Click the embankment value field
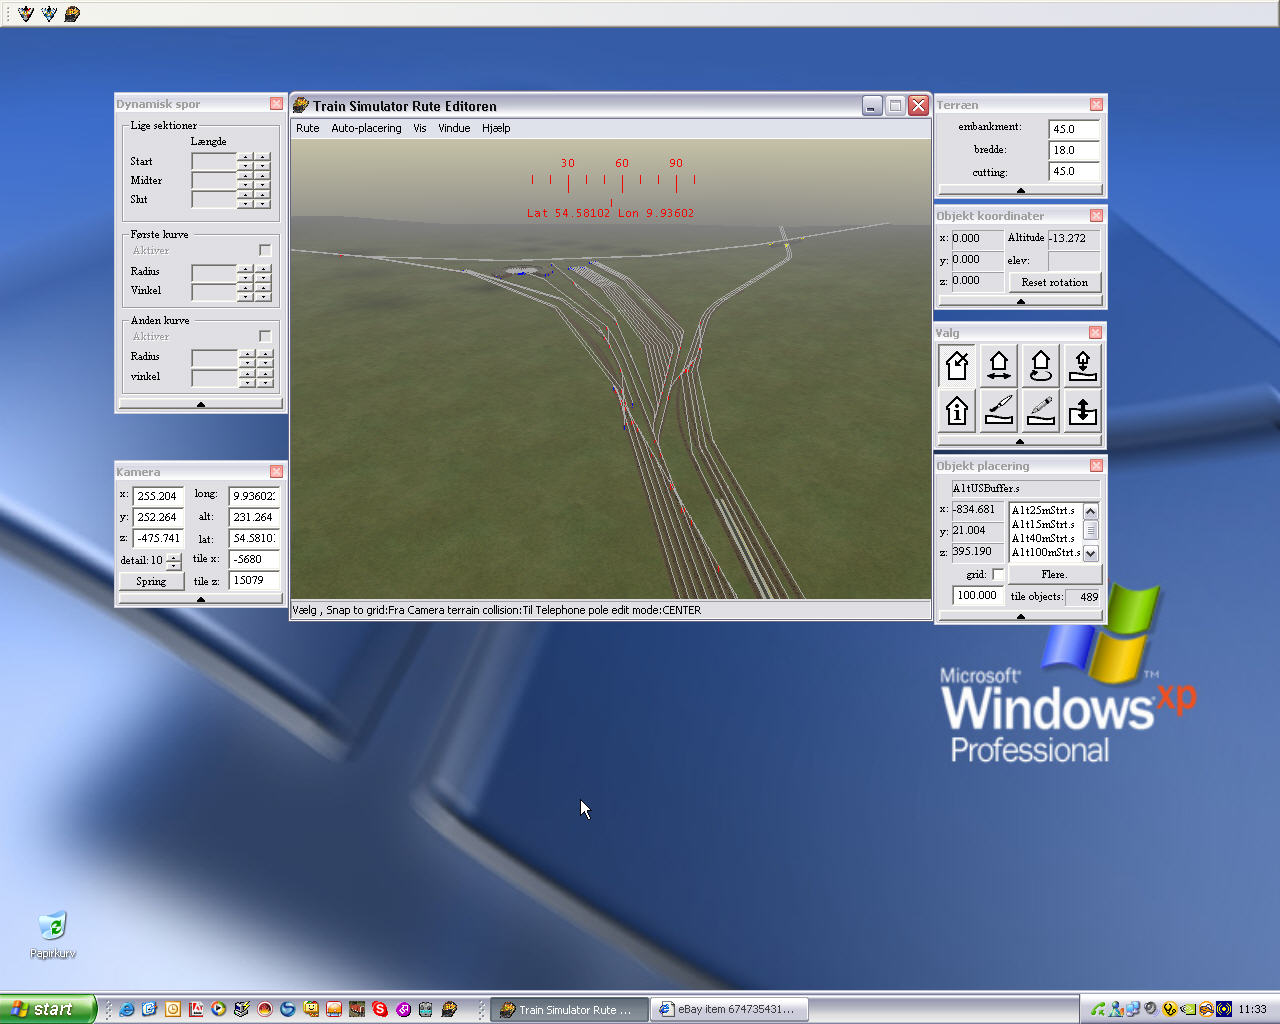This screenshot has height=1024, width=1280. [1074, 129]
